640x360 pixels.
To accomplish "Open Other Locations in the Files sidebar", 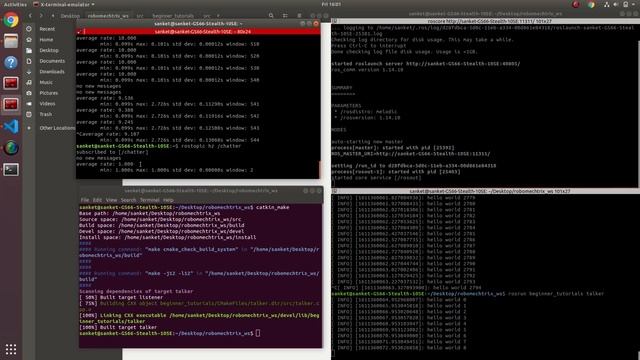I will 57,128.
